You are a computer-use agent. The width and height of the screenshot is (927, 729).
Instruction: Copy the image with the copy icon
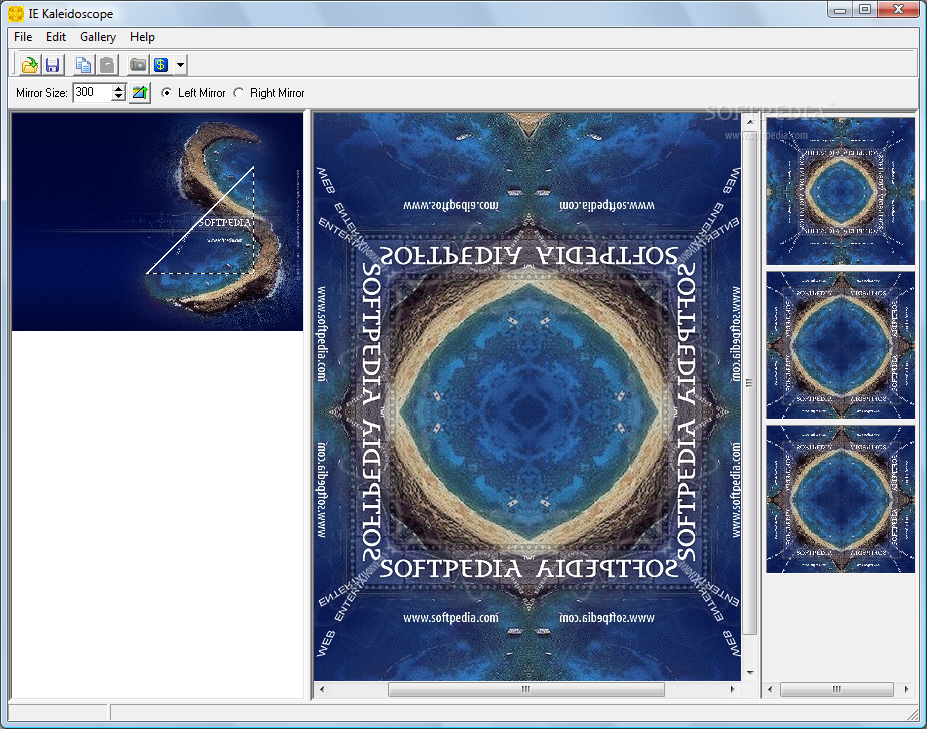(83, 64)
